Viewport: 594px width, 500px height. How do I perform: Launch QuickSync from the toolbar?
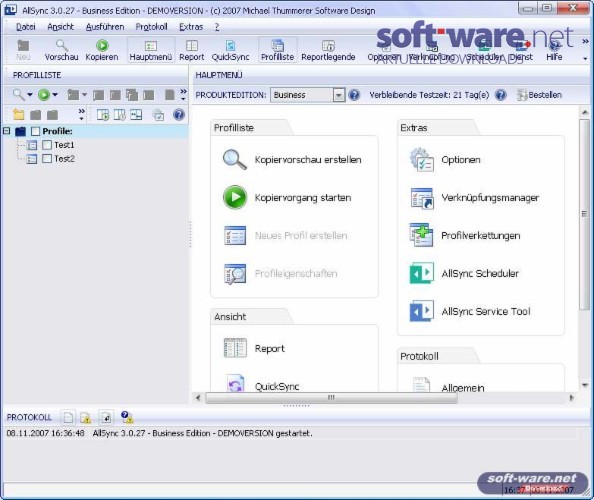pos(230,50)
